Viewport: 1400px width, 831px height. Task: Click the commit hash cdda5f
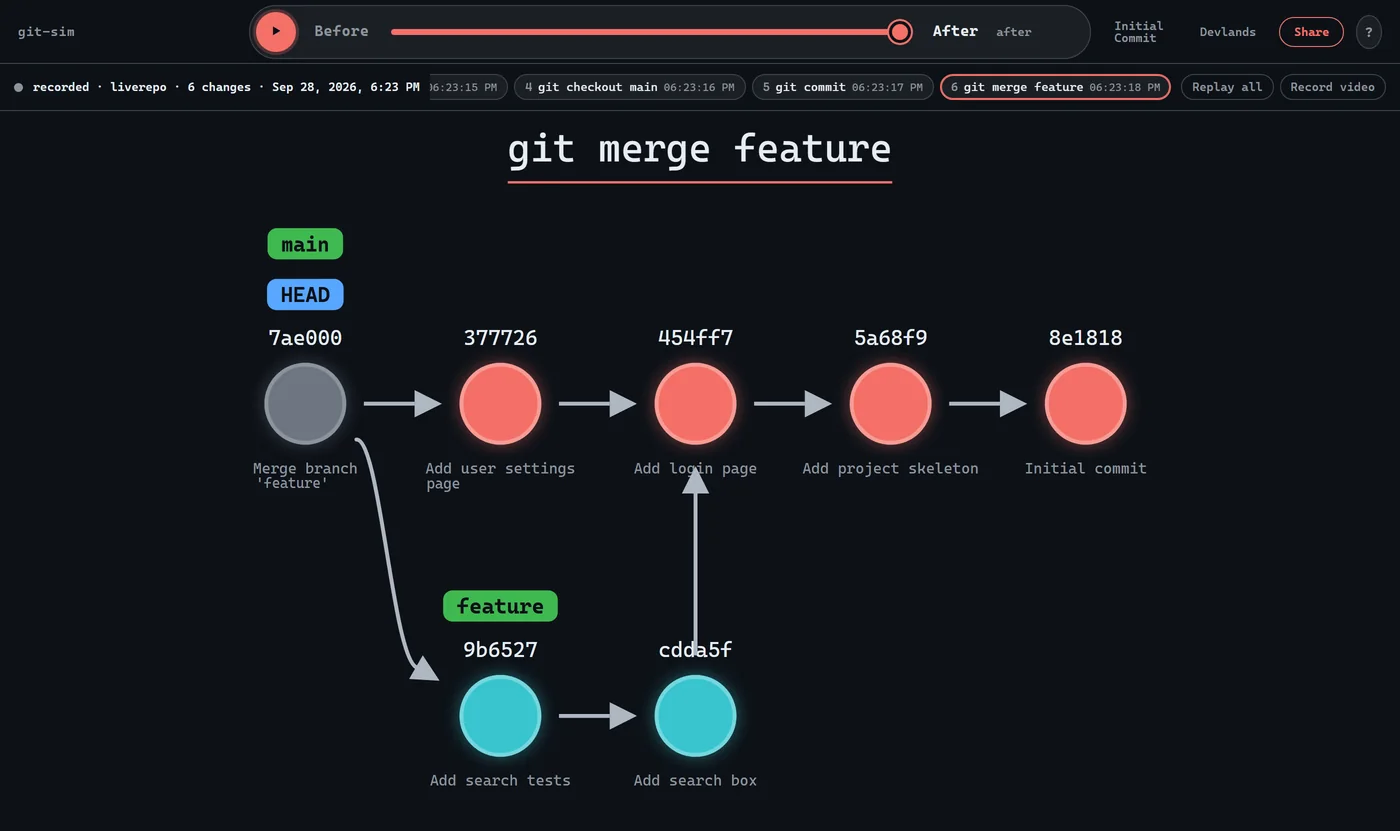tap(695, 650)
